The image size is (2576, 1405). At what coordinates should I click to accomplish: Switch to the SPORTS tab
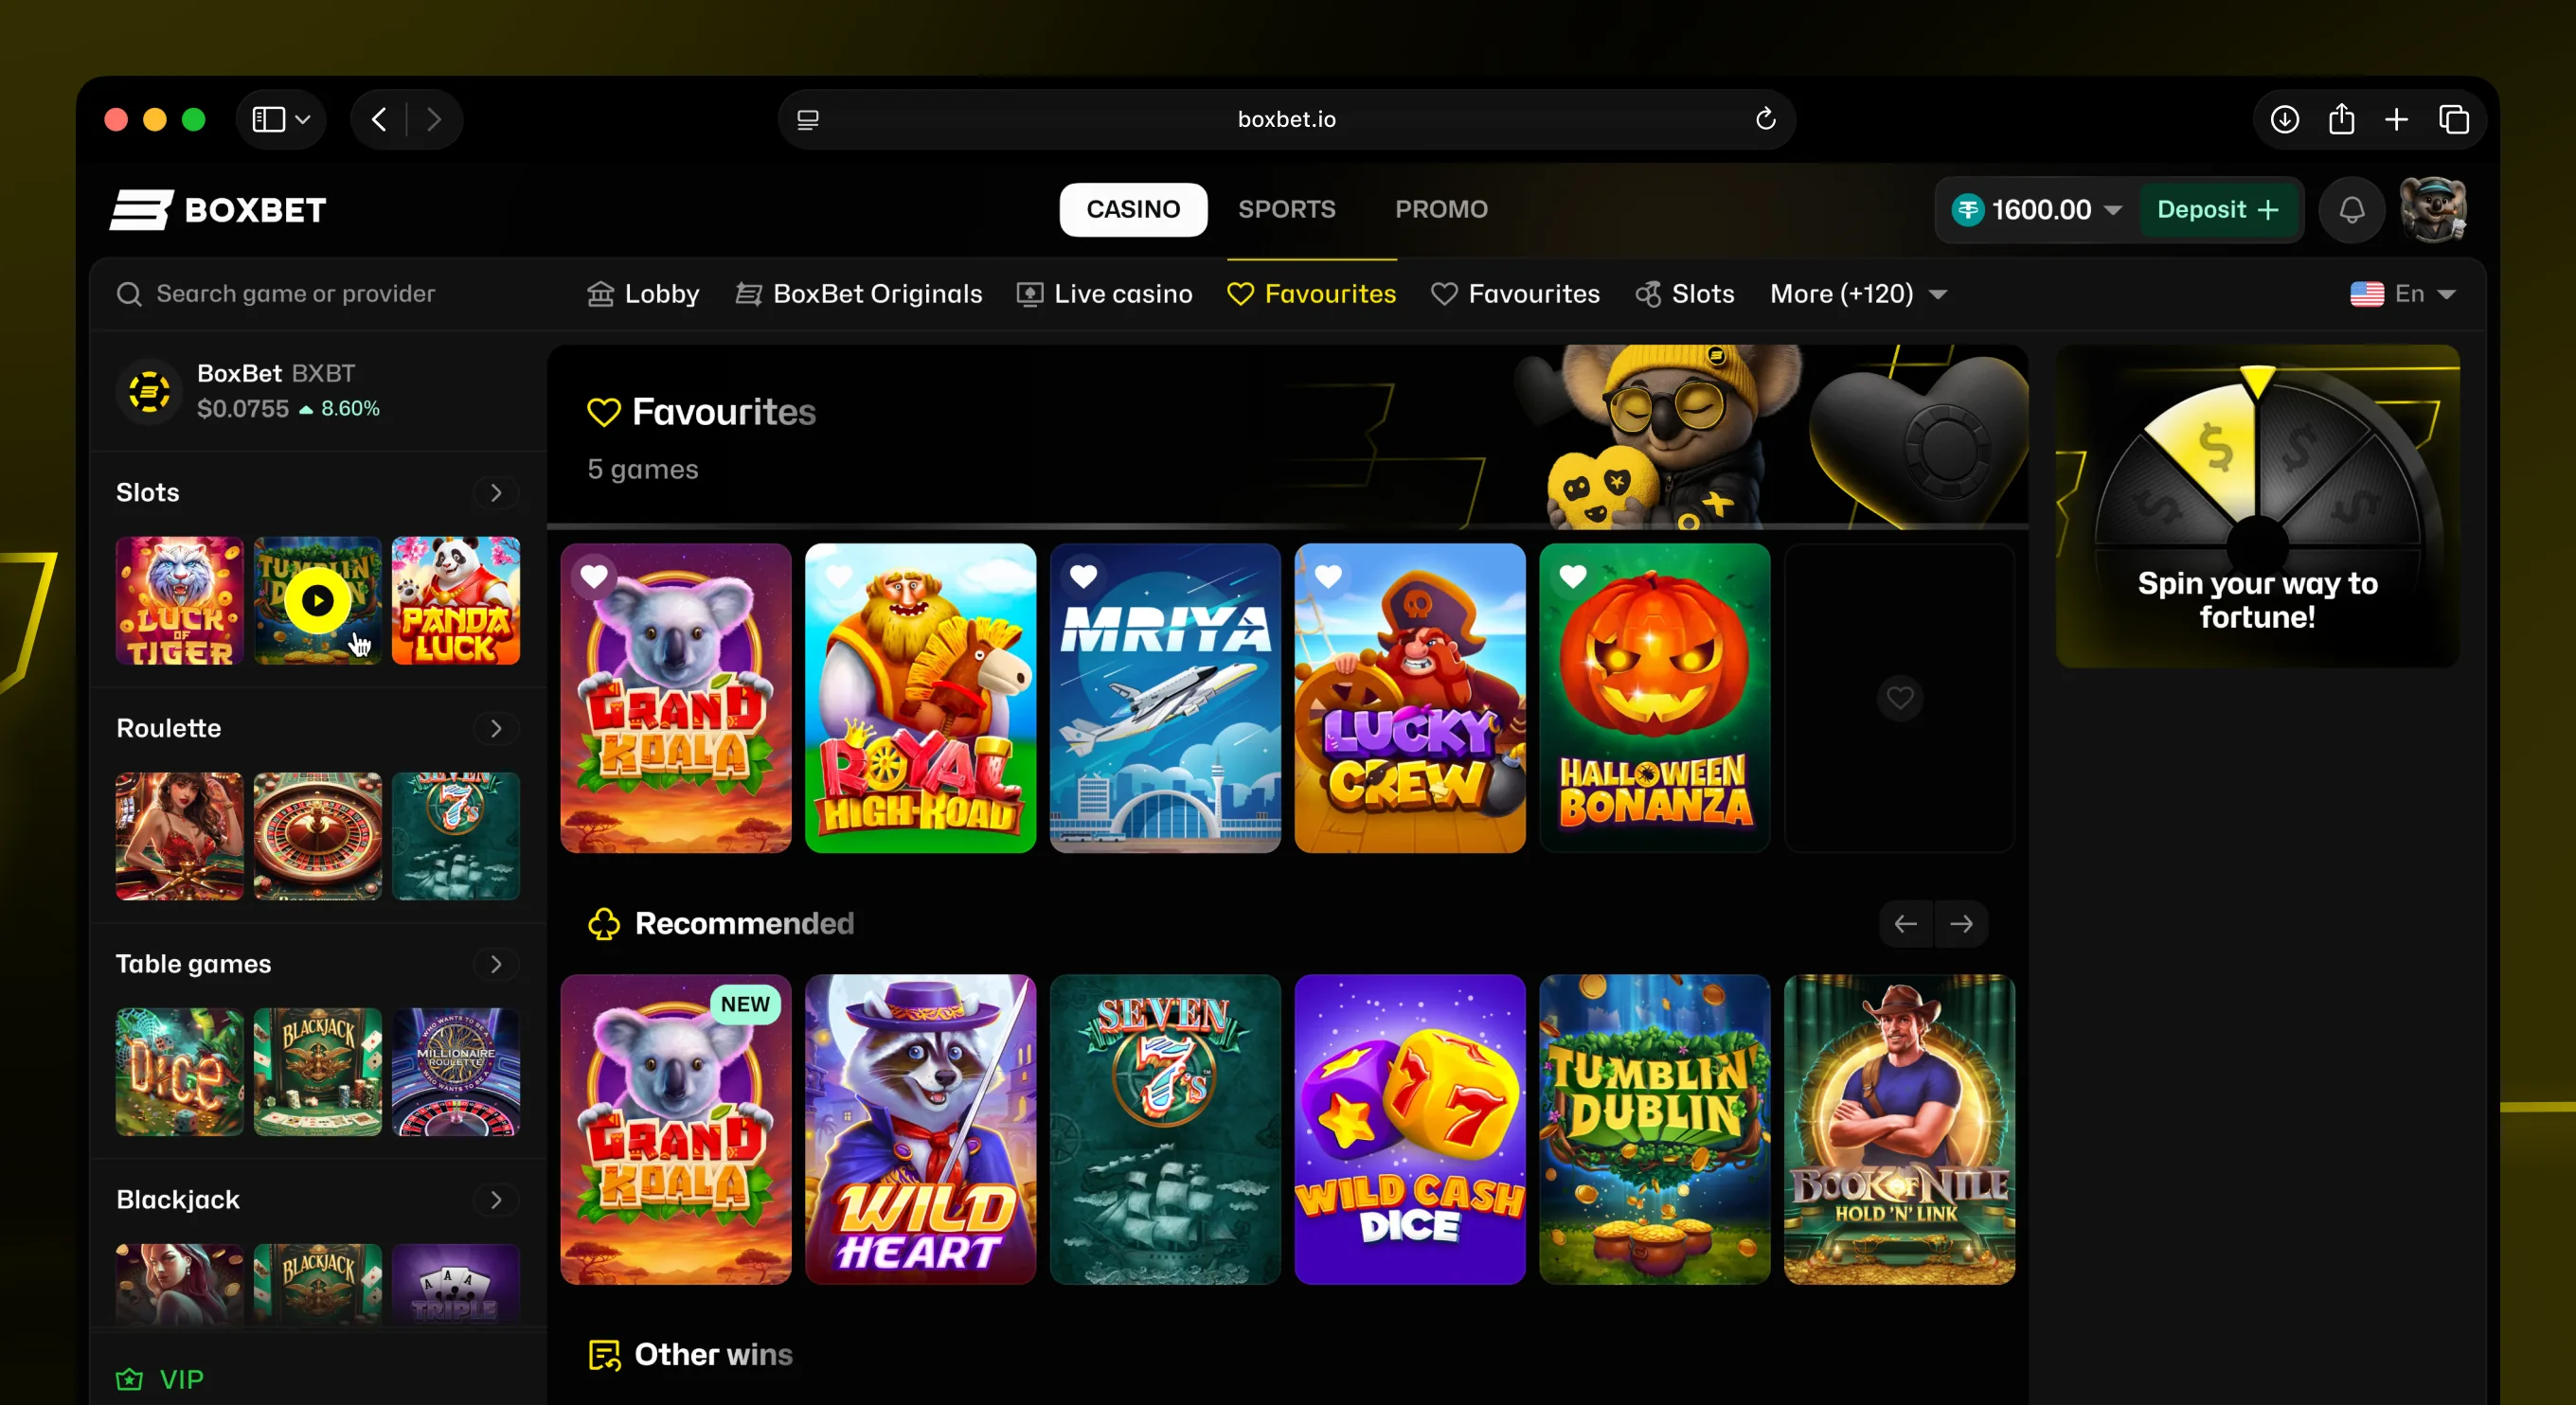[x=1286, y=210]
